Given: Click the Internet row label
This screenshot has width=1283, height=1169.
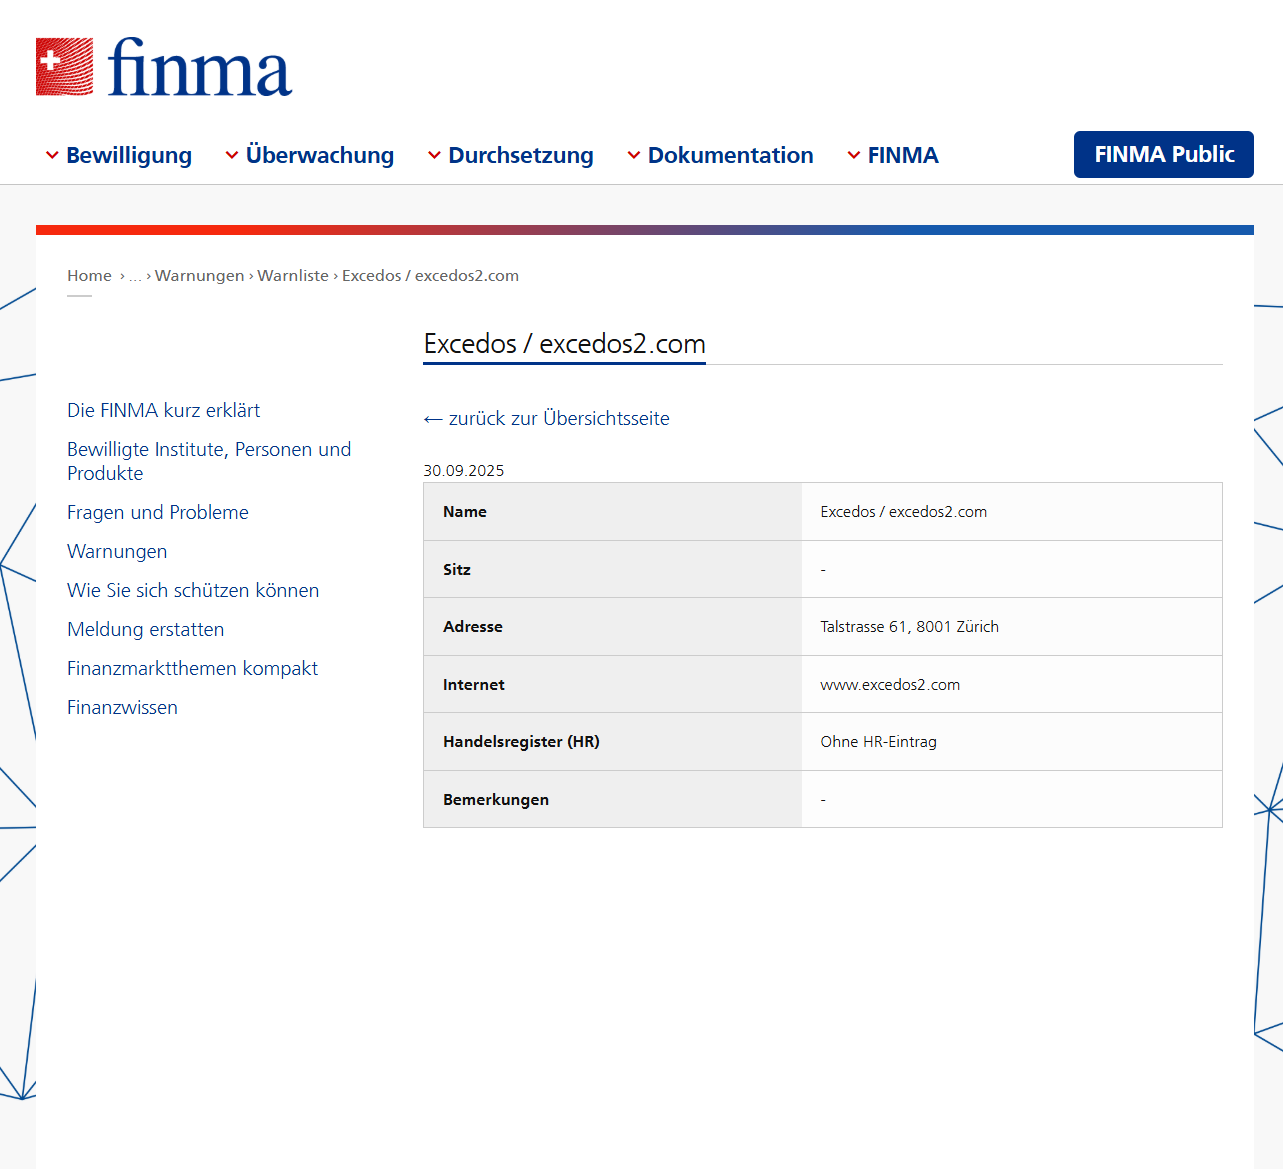Looking at the screenshot, I should point(474,685).
